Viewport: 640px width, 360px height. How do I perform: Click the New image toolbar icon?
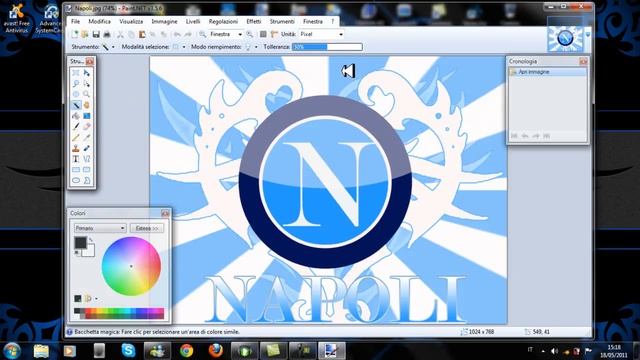coord(75,34)
